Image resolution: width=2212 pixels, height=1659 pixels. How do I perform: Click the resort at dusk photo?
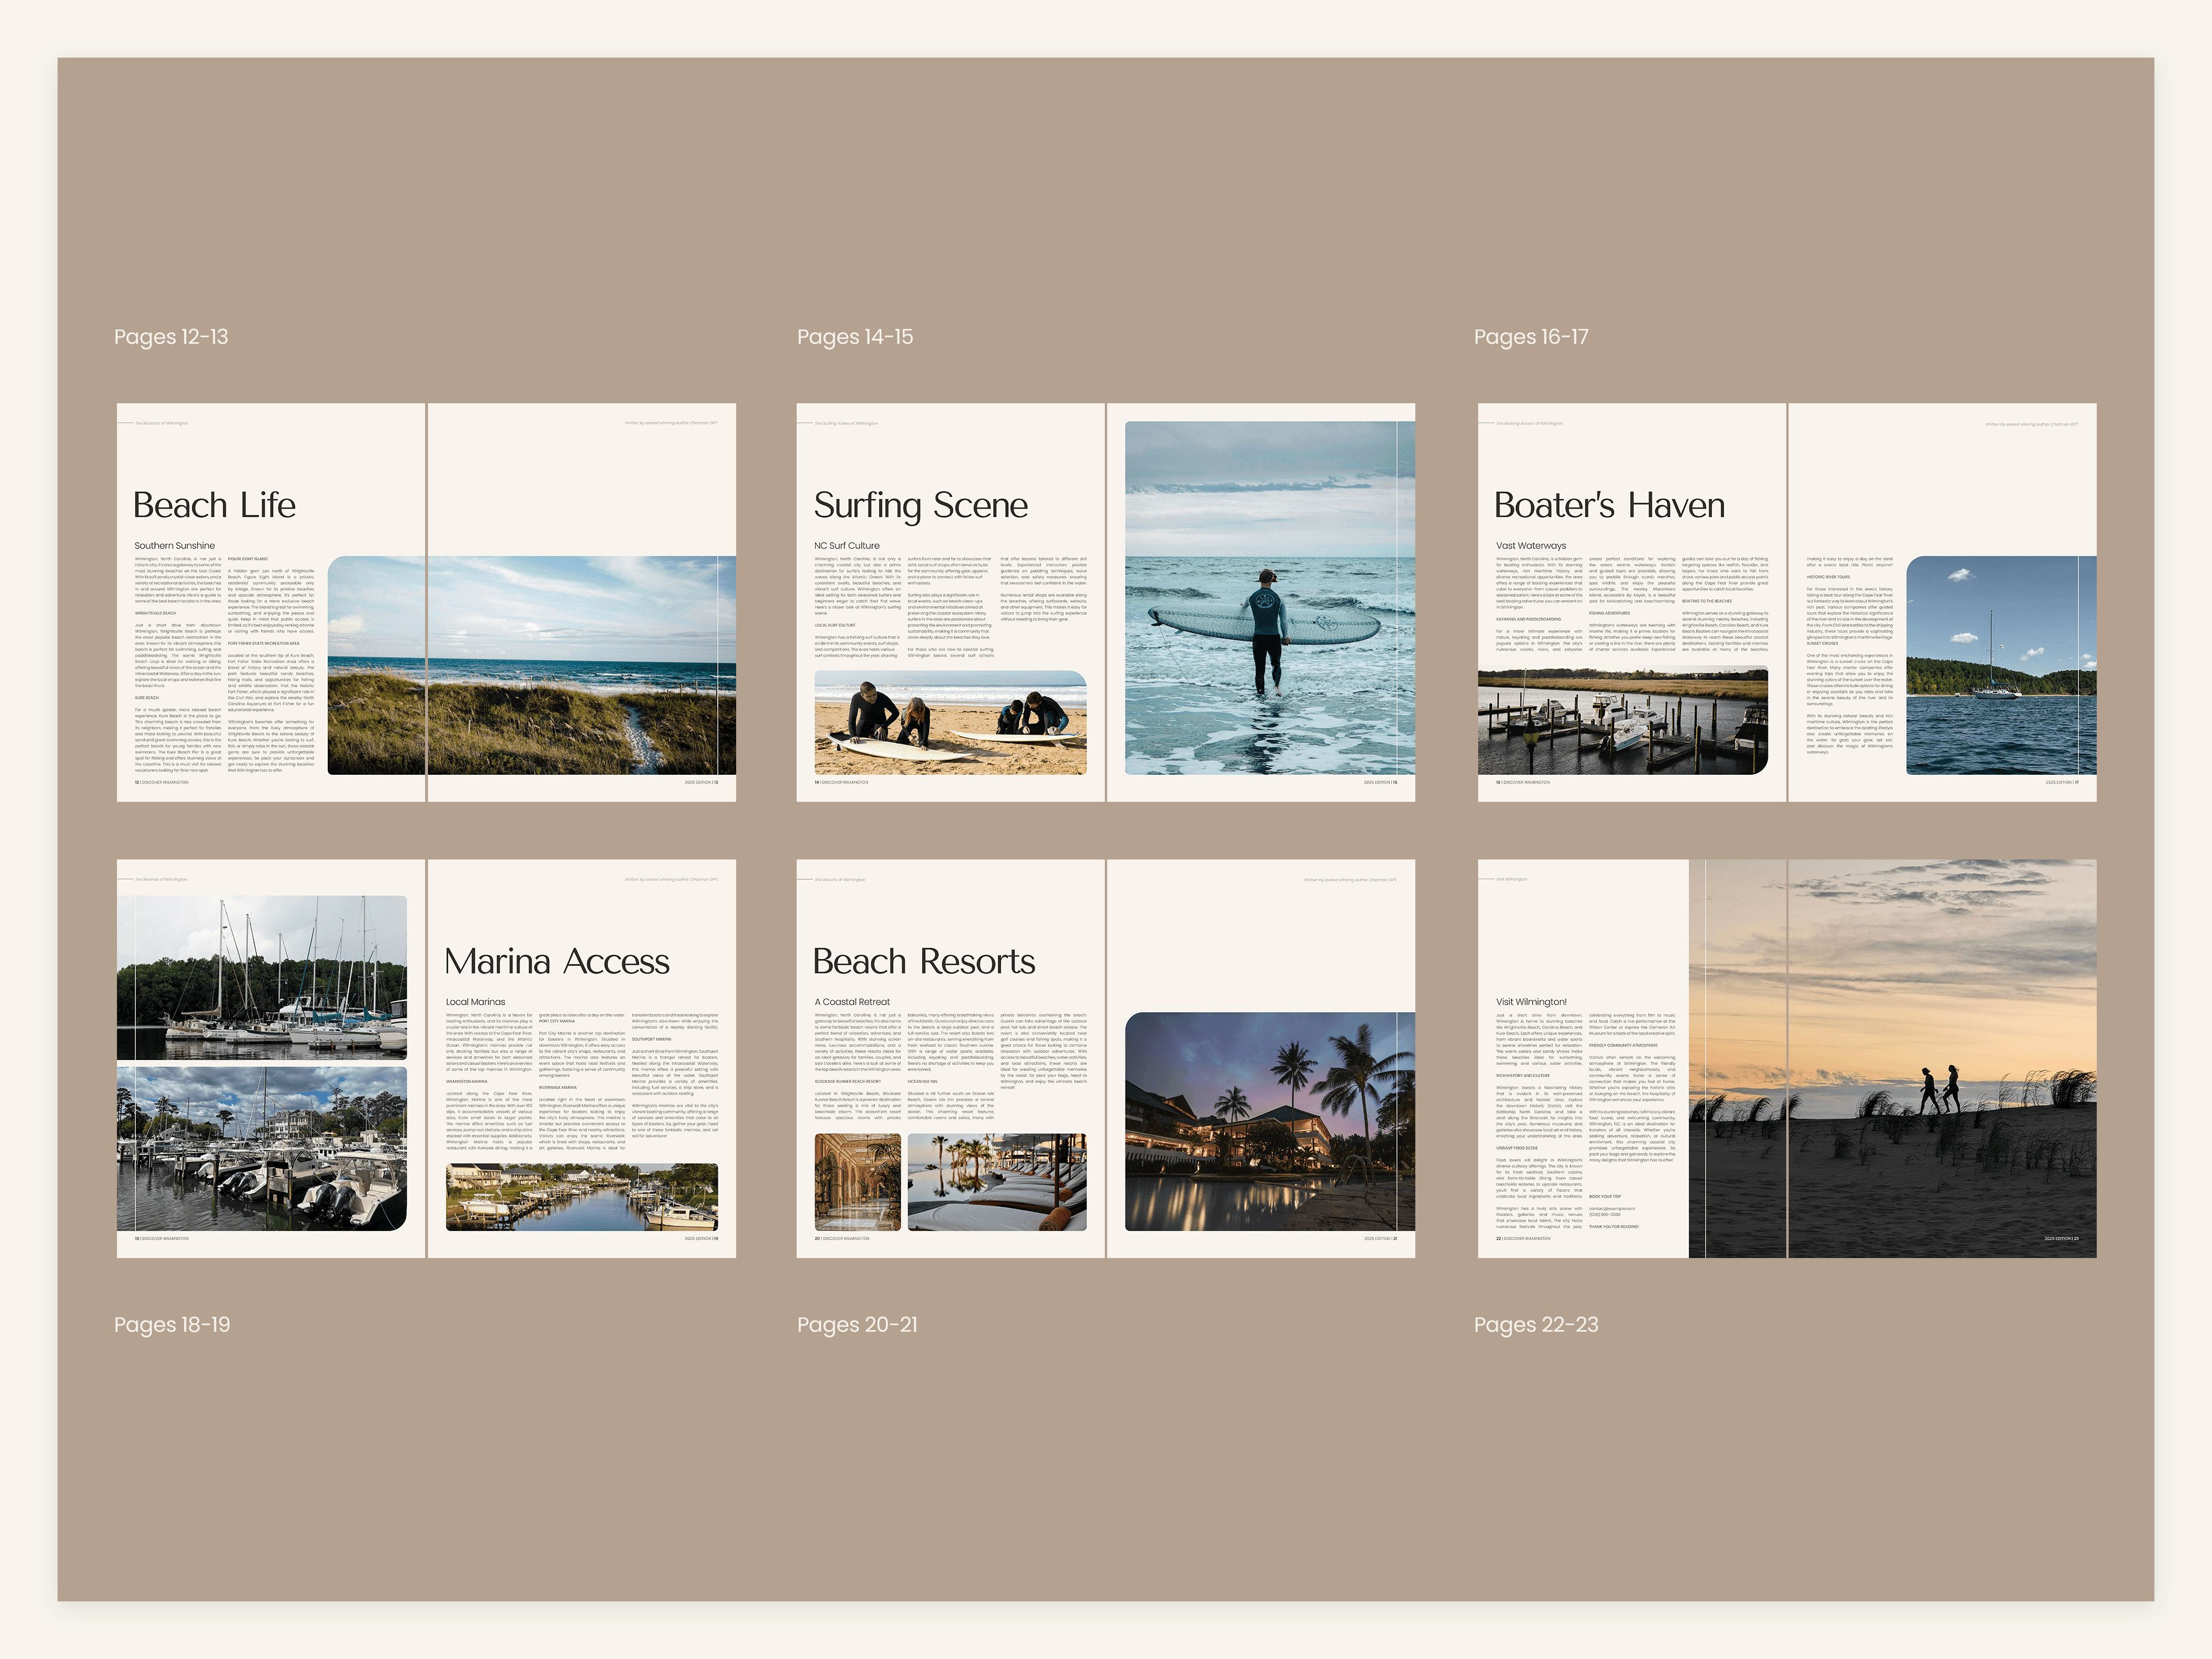pyautogui.click(x=1269, y=1121)
